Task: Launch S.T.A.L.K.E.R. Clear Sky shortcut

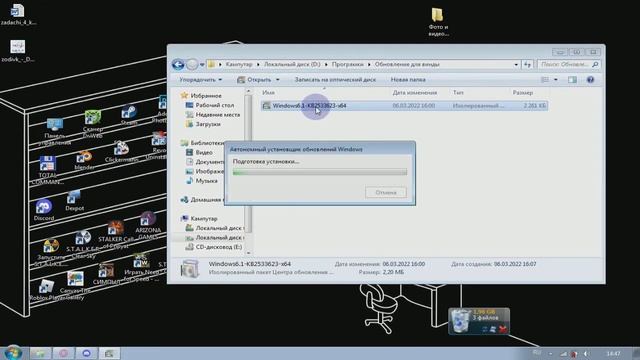Action: 83,245
